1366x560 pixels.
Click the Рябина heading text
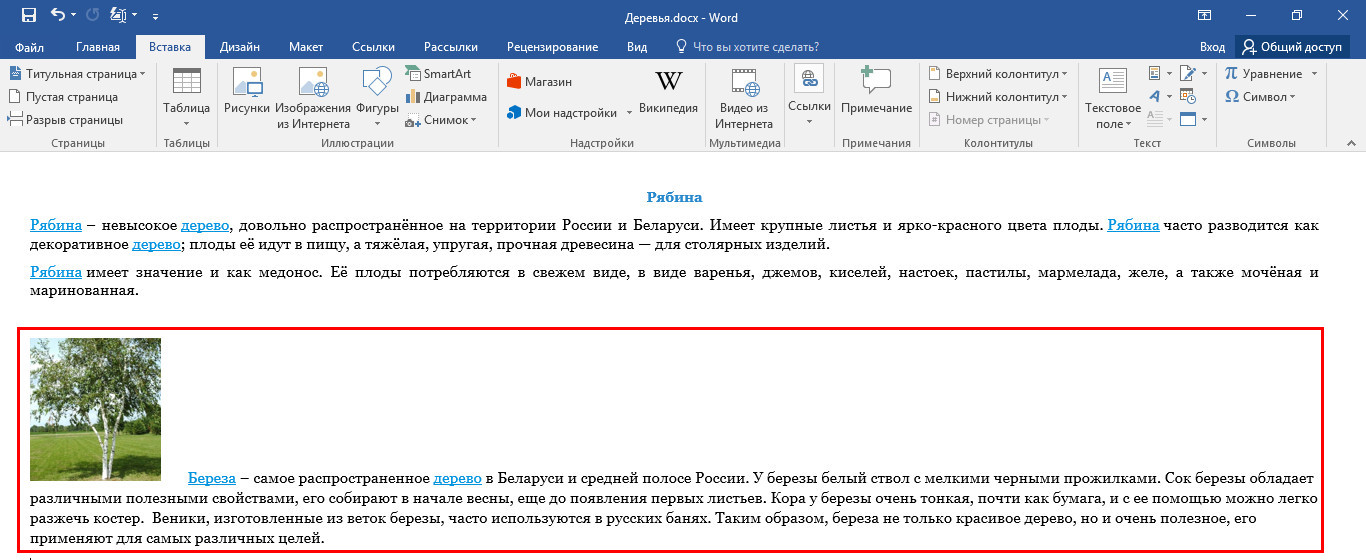(674, 198)
